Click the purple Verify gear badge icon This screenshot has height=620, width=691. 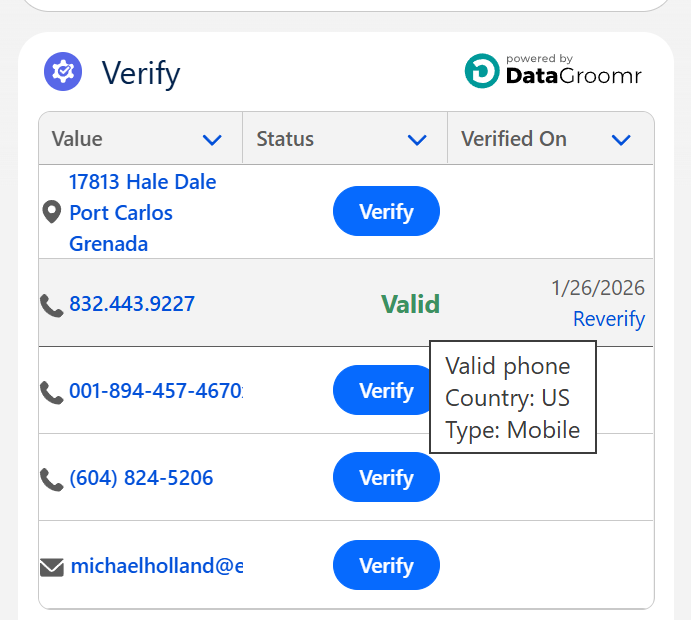63,71
